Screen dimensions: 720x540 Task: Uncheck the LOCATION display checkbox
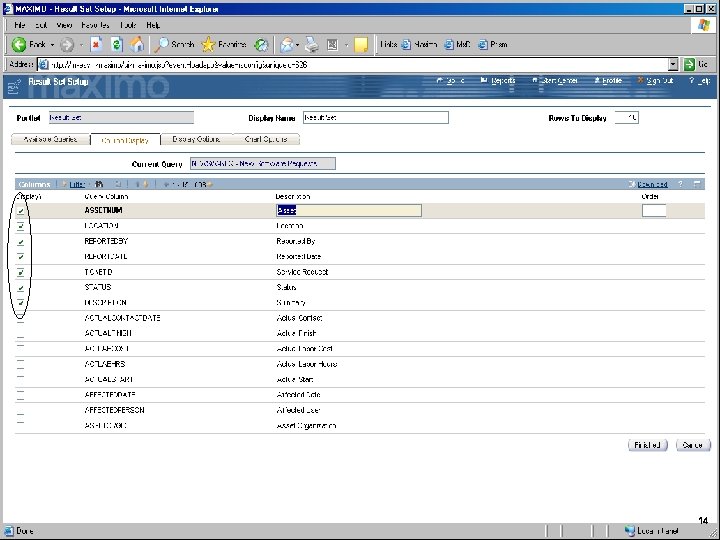(21, 226)
